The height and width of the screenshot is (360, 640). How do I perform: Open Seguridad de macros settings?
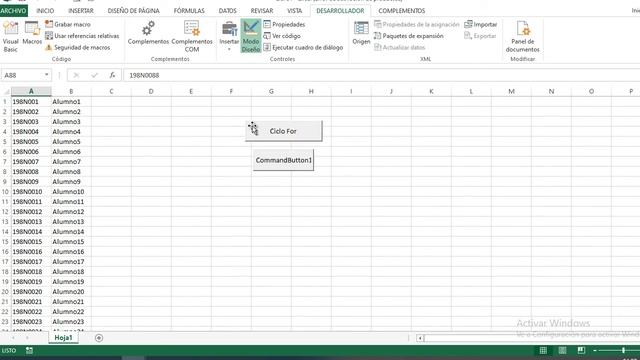coord(78,47)
